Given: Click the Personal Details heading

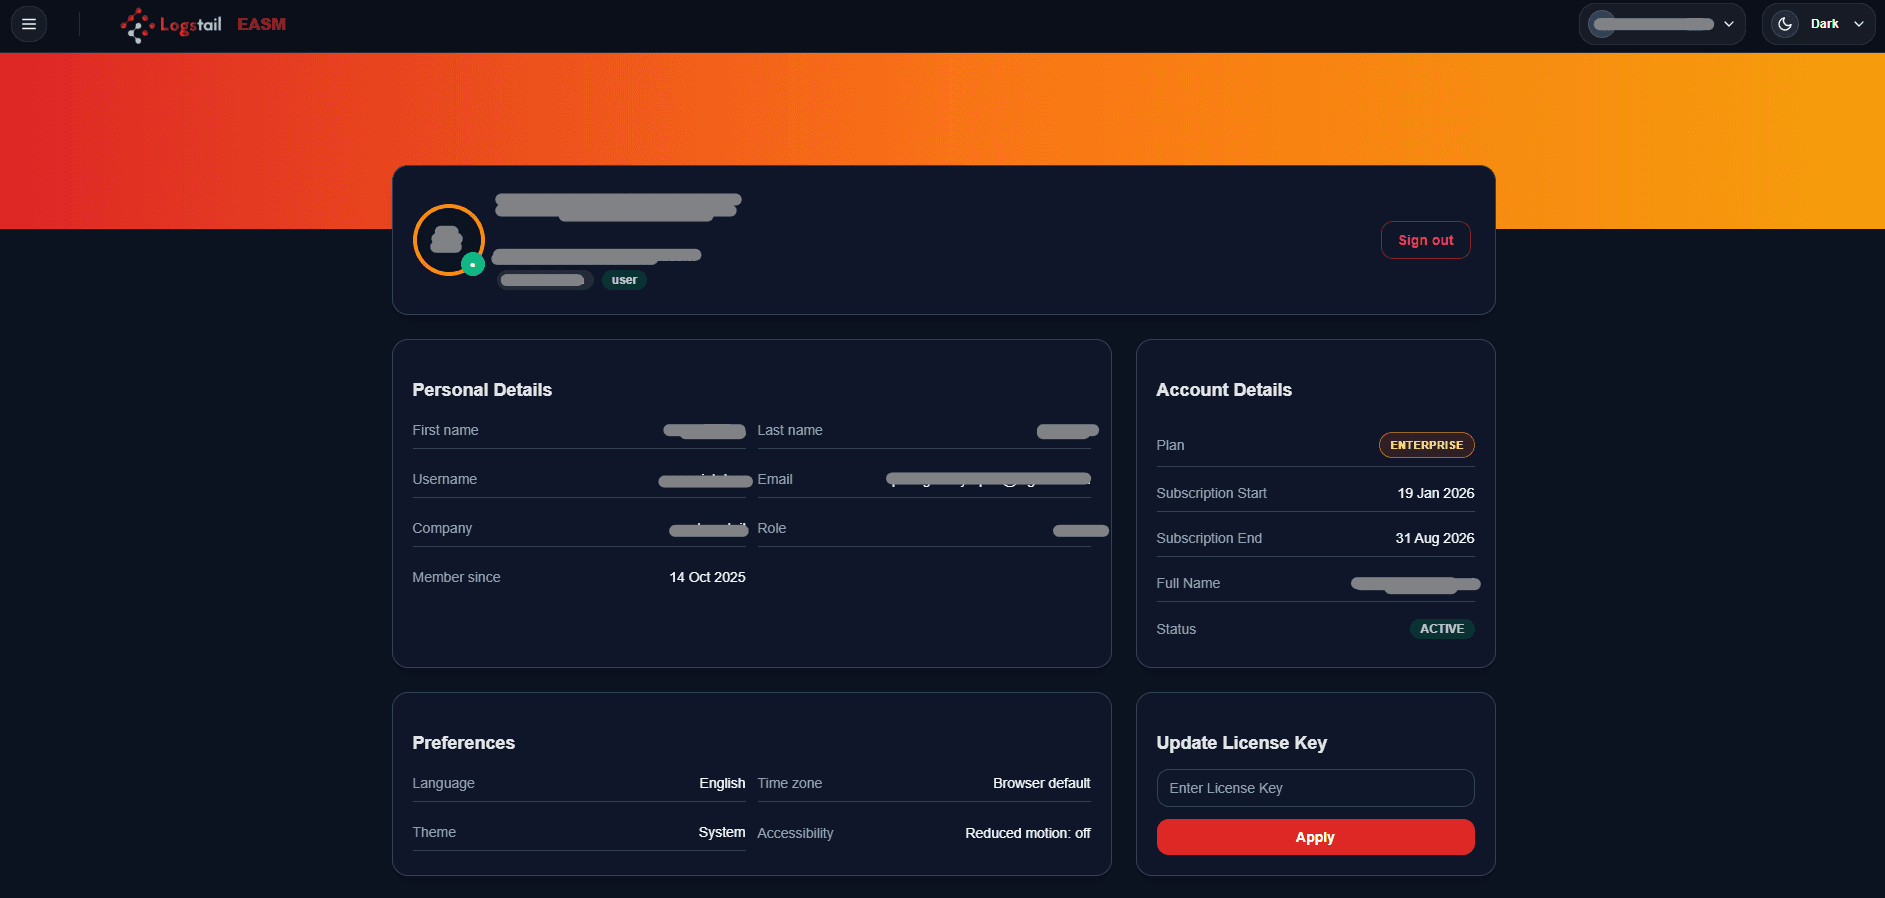Looking at the screenshot, I should (x=482, y=390).
